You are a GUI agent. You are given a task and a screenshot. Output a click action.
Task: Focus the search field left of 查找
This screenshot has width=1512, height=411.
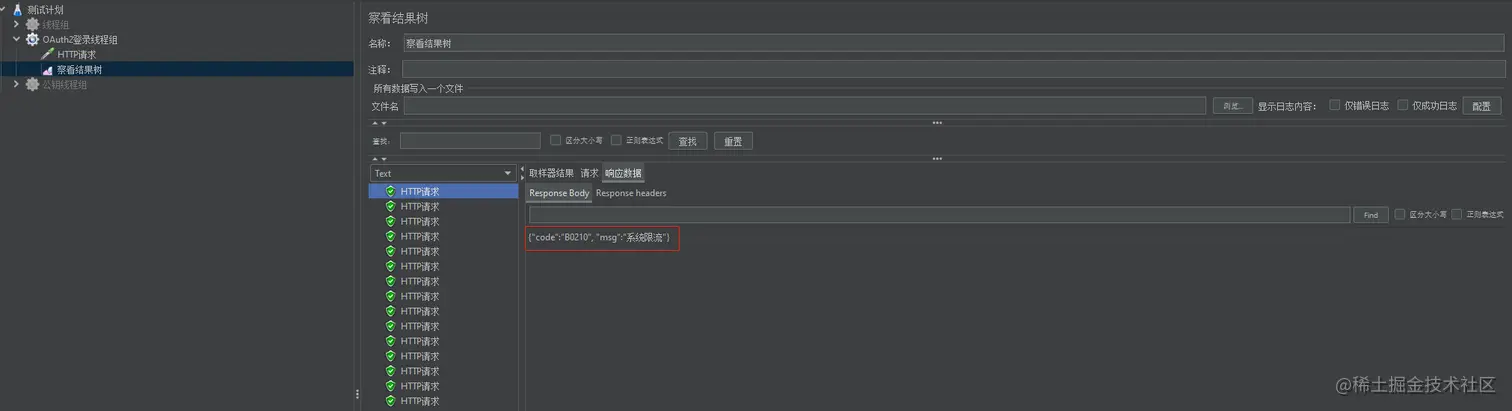tap(470, 141)
